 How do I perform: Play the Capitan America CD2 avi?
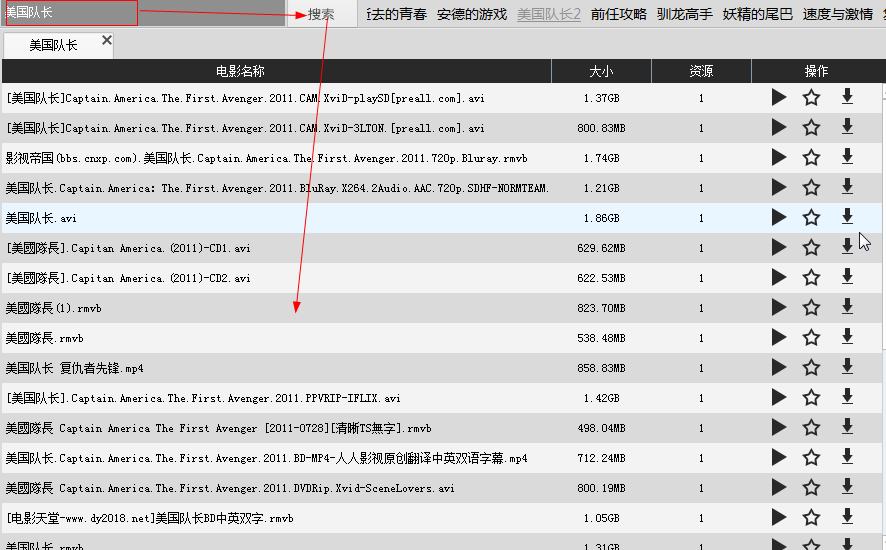779,277
